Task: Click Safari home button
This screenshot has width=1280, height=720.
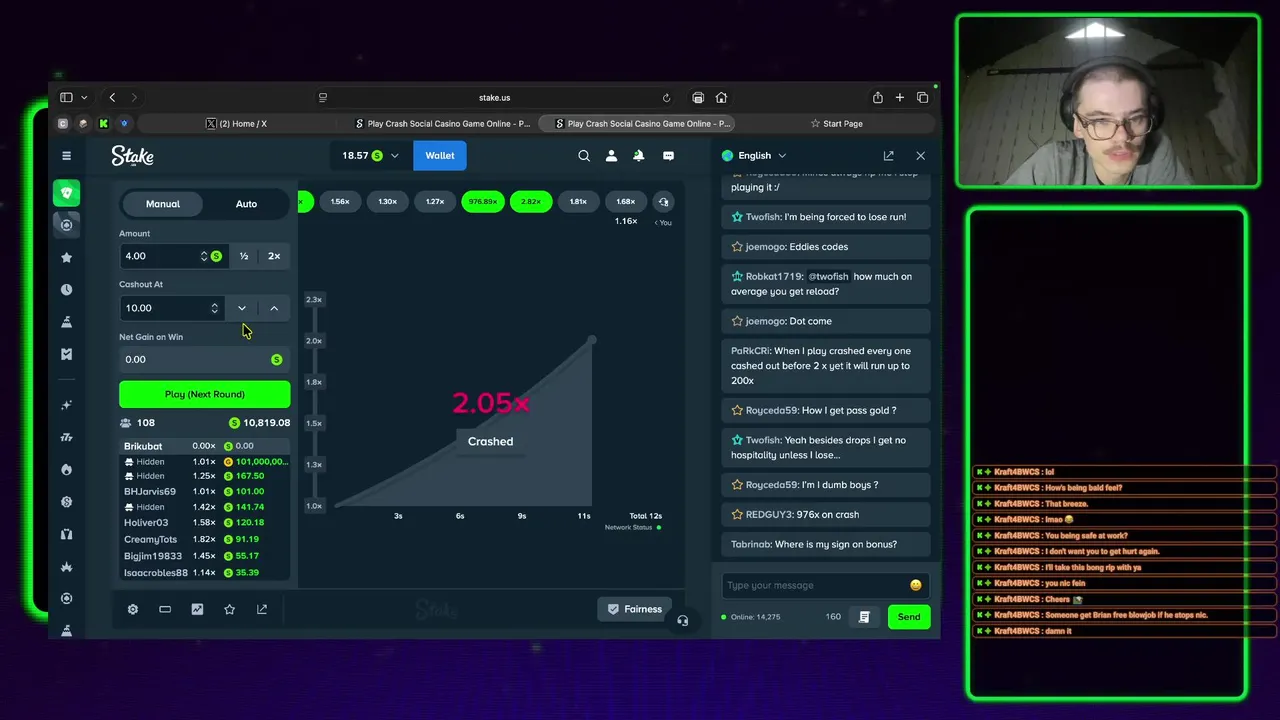Action: (721, 97)
